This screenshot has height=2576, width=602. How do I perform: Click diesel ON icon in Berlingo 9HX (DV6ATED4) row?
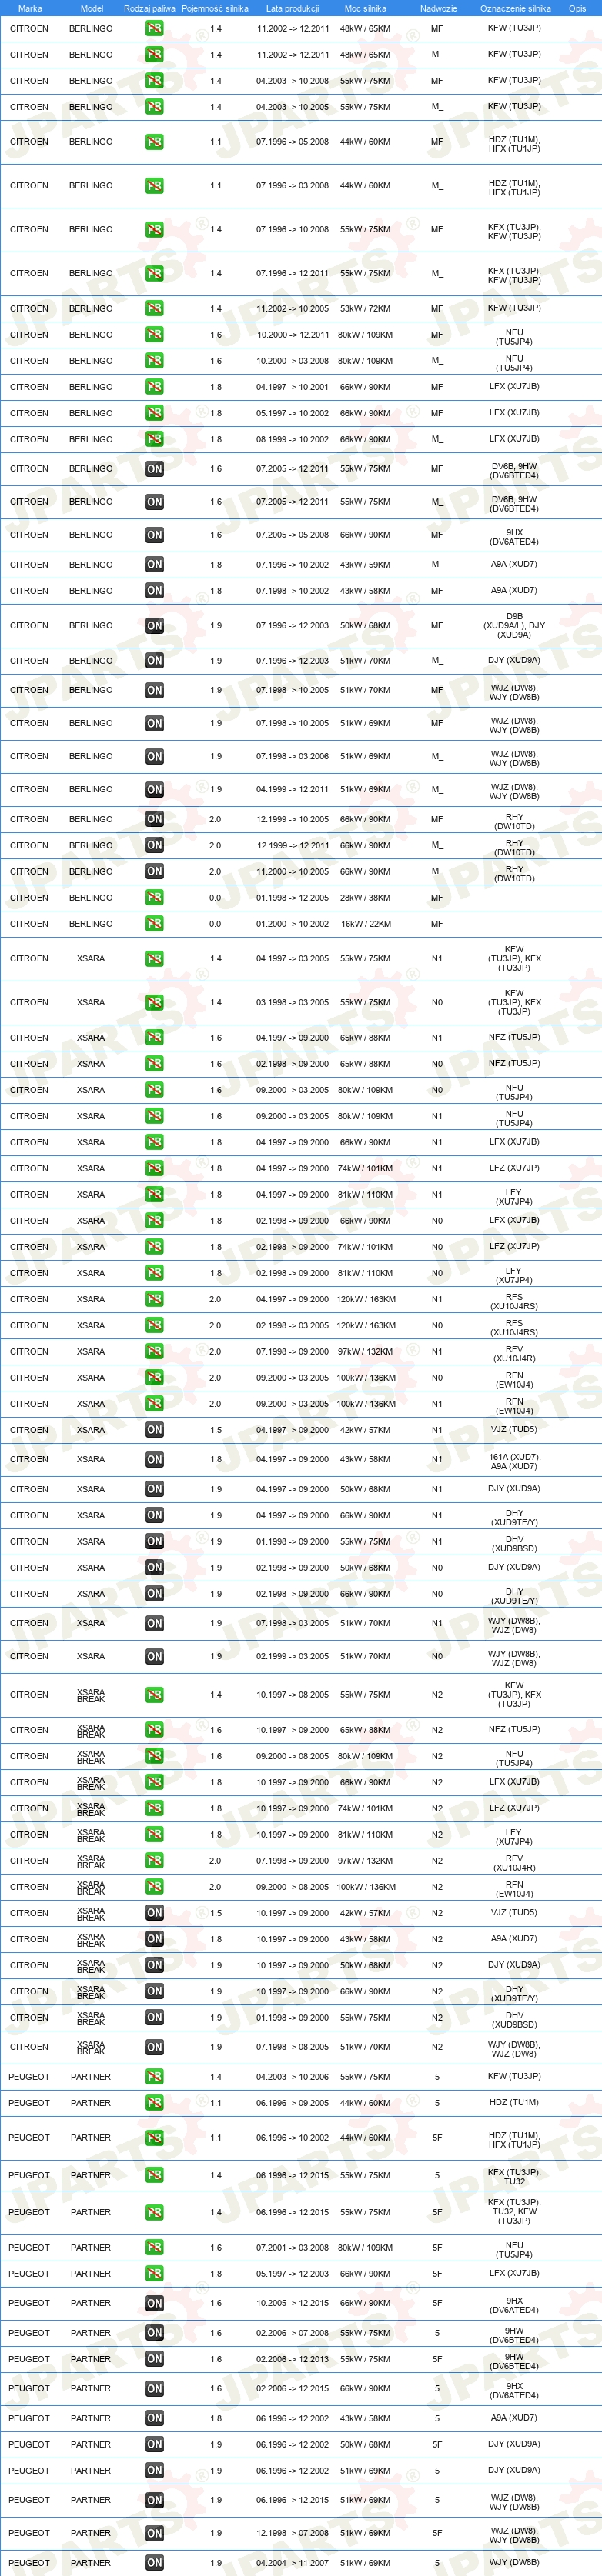click(x=154, y=535)
